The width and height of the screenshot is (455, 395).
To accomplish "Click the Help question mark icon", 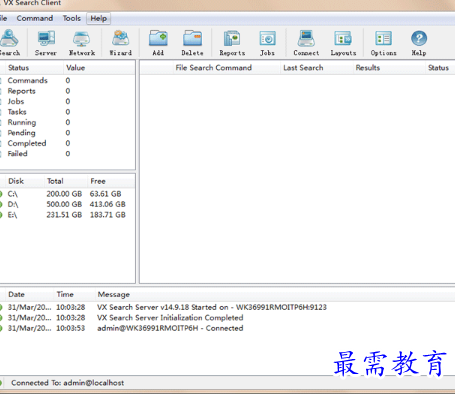I will pos(419,43).
